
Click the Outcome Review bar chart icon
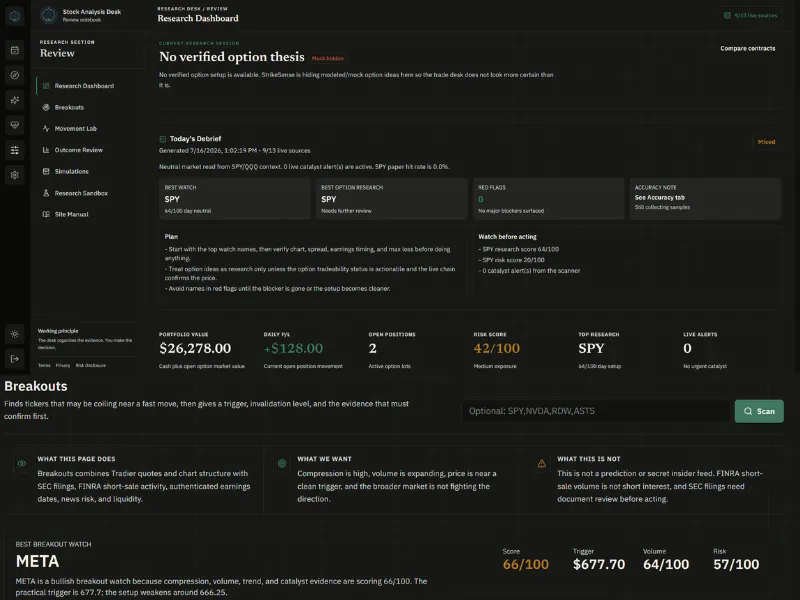coord(46,150)
